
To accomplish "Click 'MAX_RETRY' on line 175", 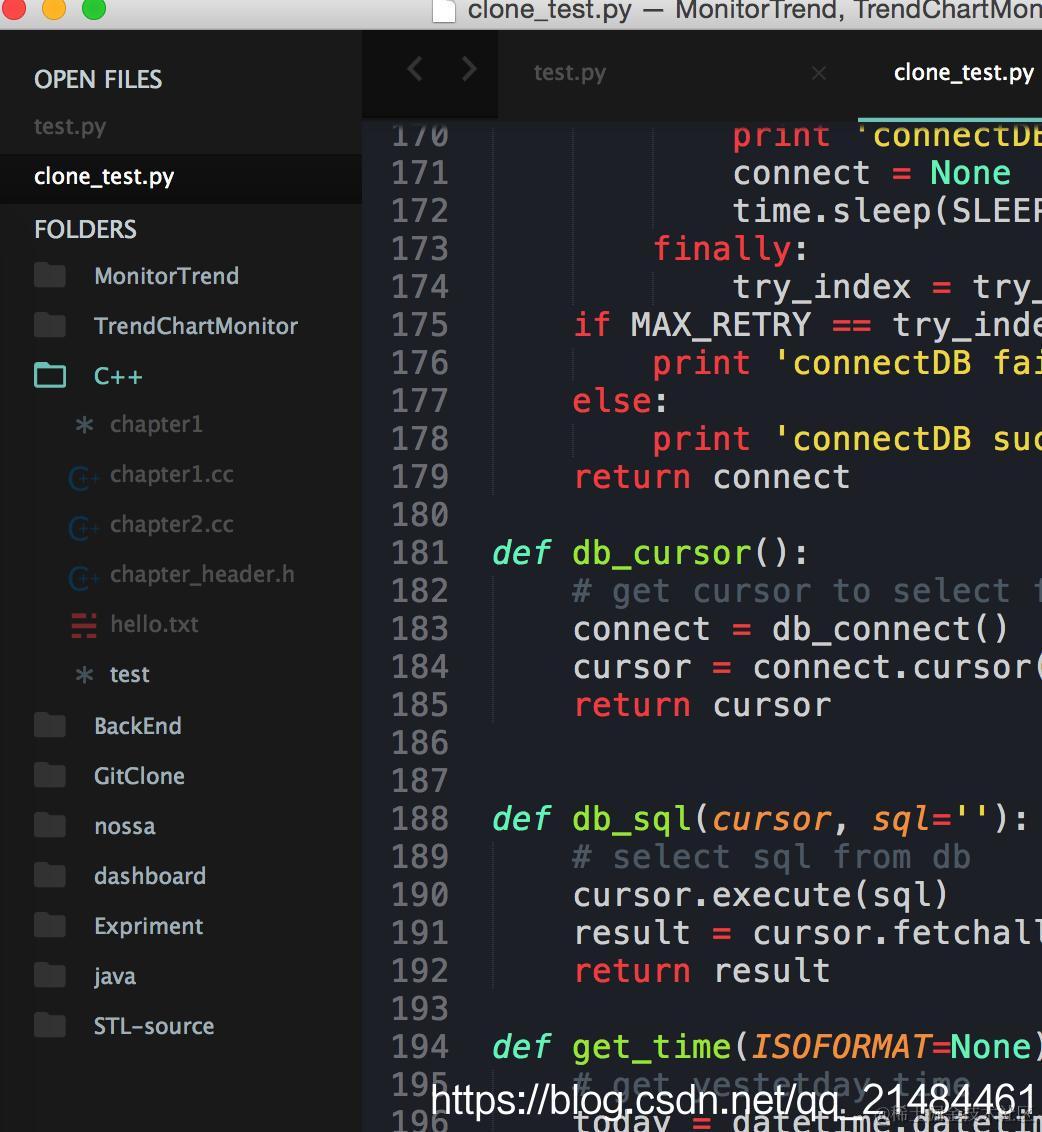I will point(721,325).
